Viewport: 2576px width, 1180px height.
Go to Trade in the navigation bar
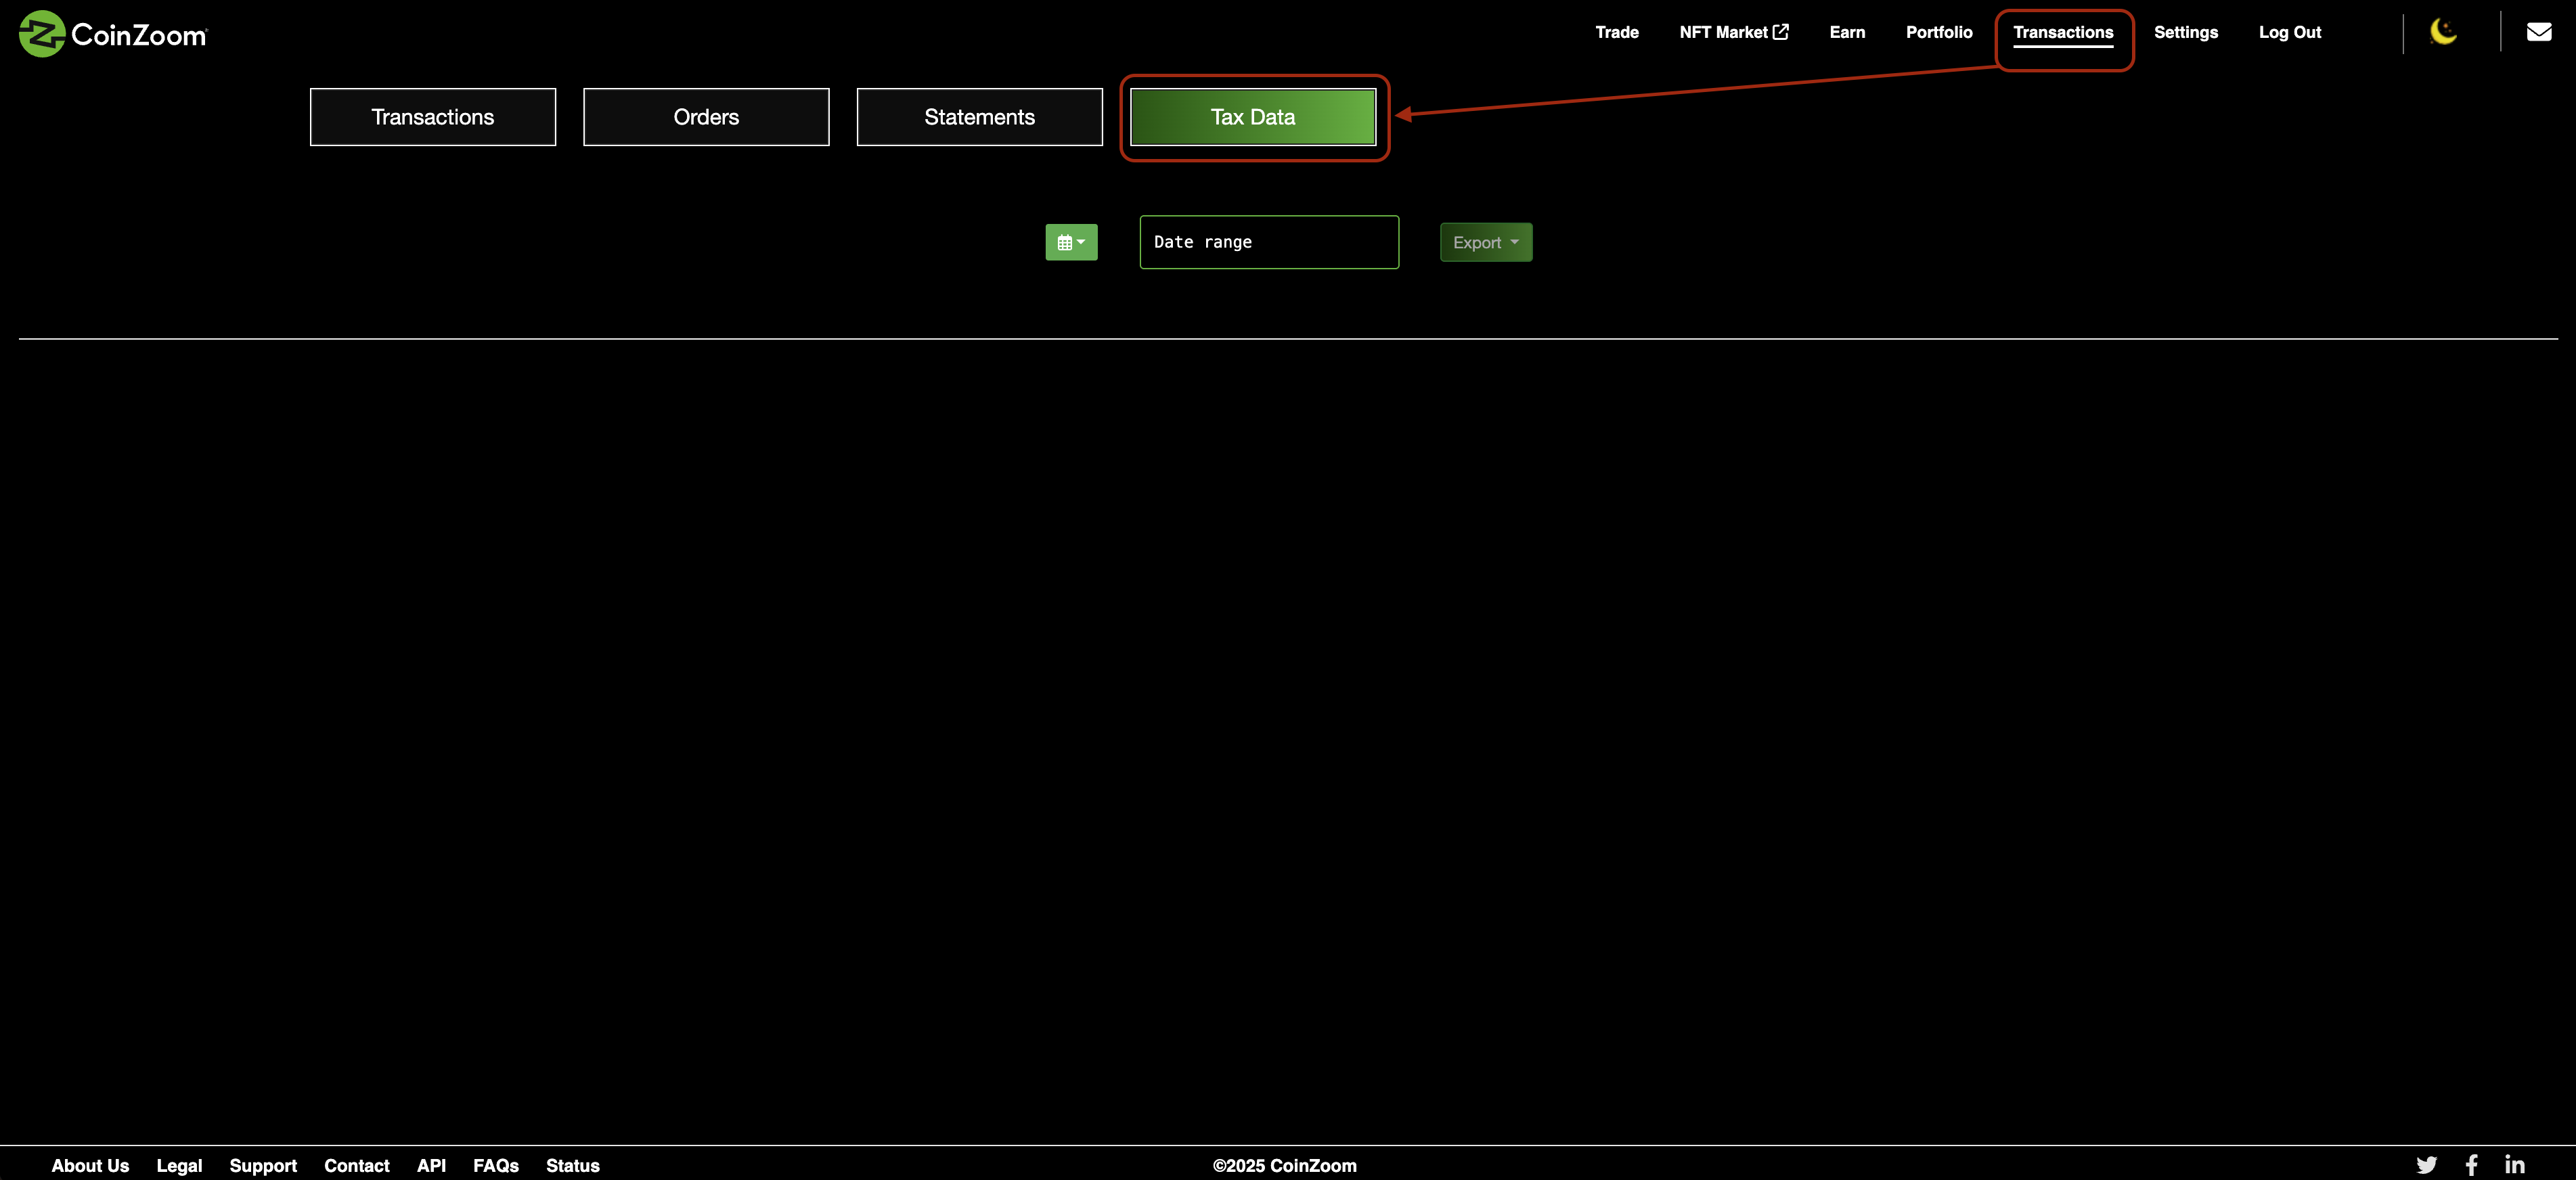(1616, 32)
